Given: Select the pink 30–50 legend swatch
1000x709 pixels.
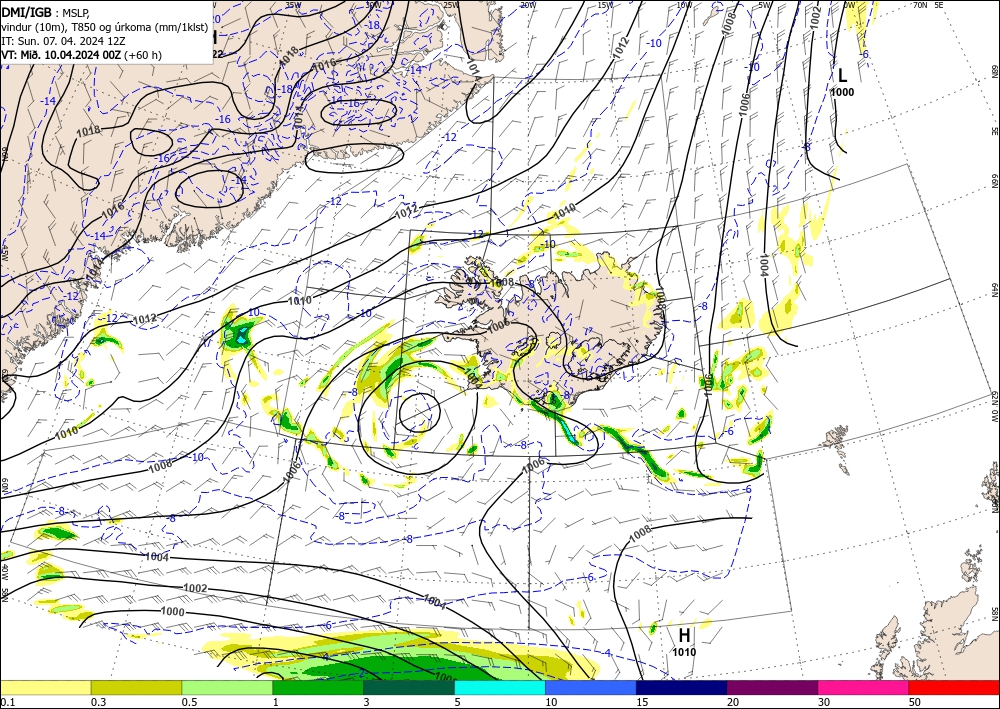Looking at the screenshot, I should point(864,687).
